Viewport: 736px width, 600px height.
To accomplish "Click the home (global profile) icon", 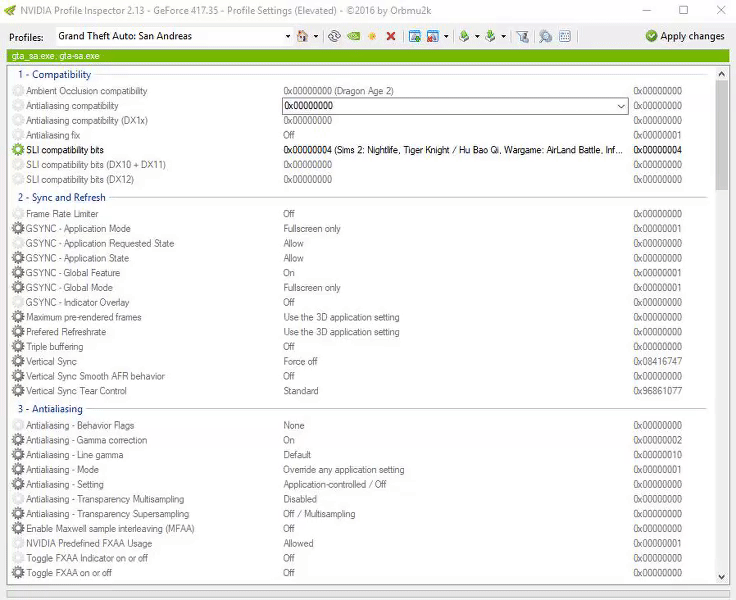I will pos(302,36).
